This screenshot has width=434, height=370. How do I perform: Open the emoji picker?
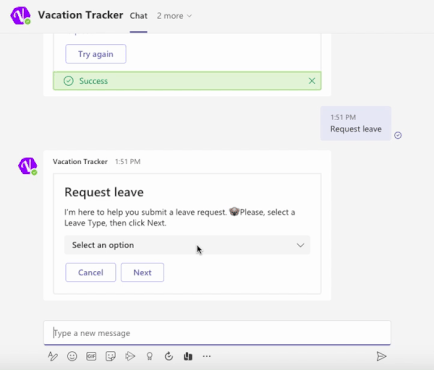coord(72,356)
